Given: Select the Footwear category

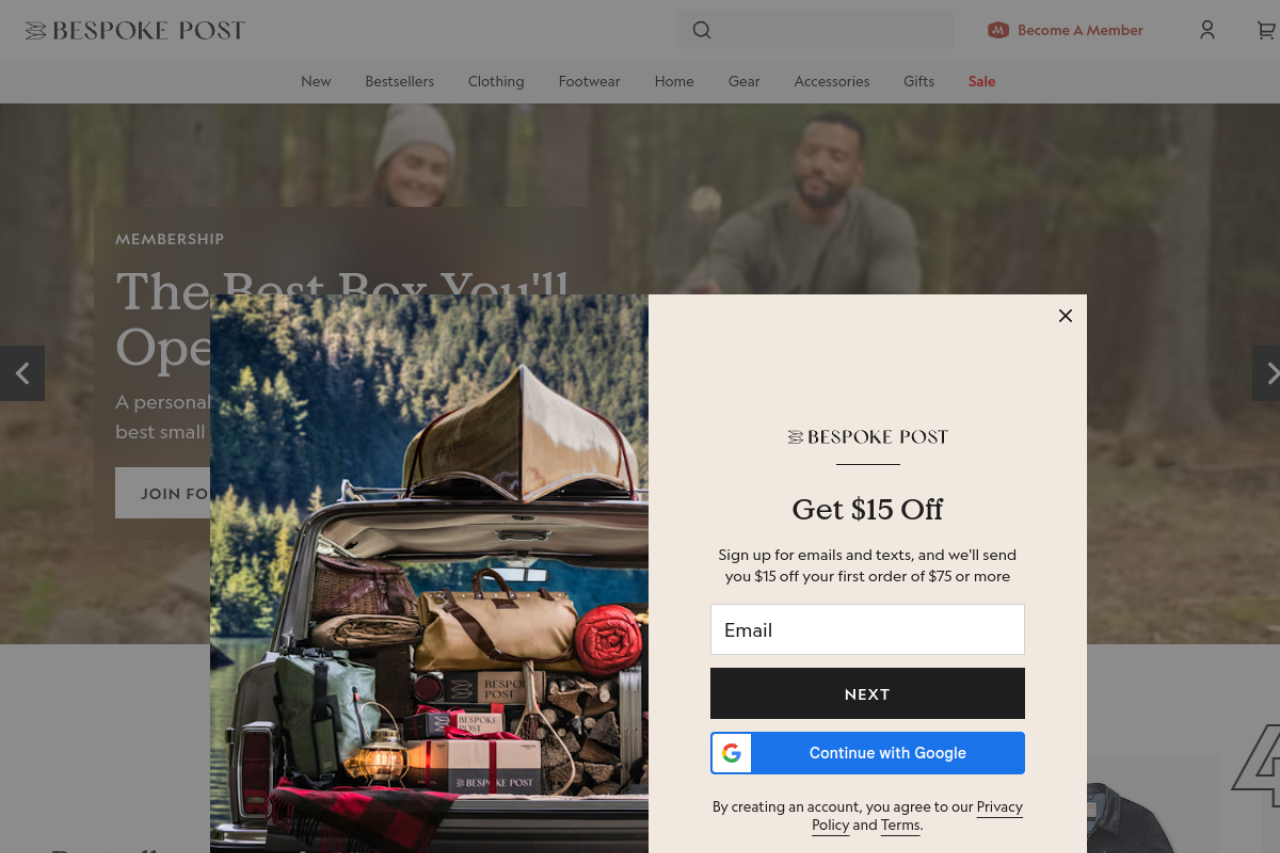Looking at the screenshot, I should [589, 81].
